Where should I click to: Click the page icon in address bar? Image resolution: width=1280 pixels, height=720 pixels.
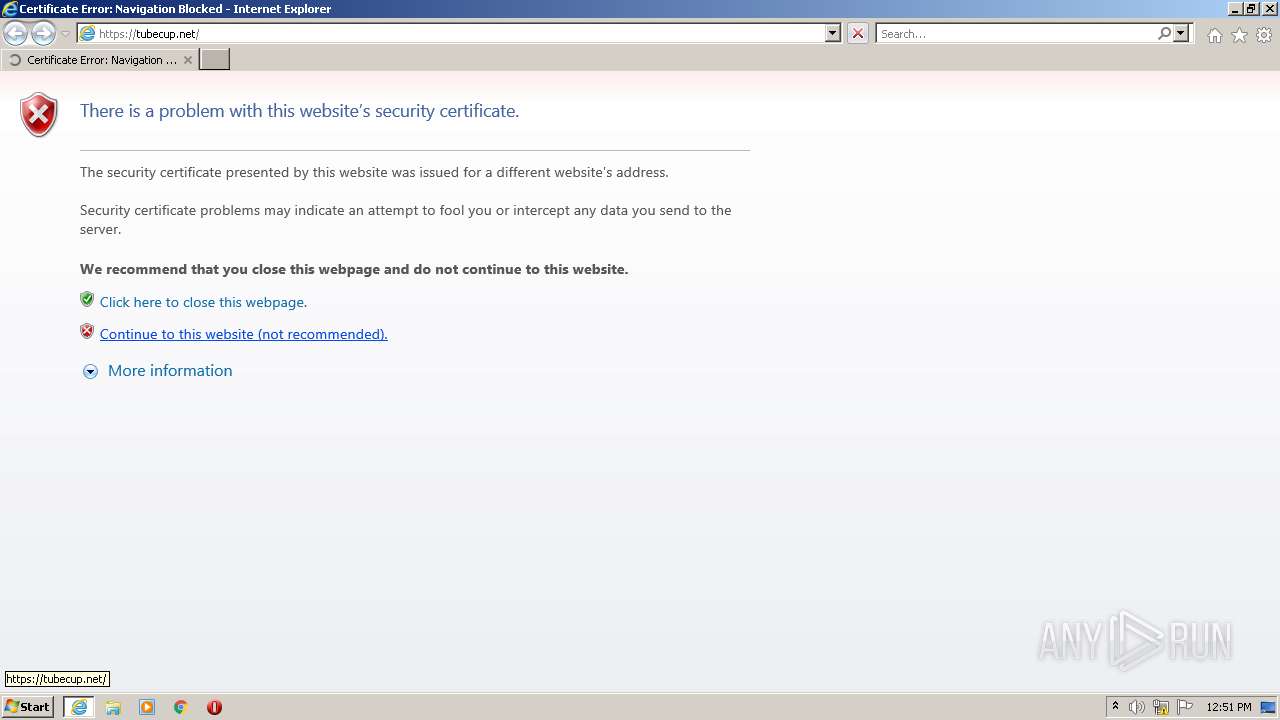(x=87, y=33)
